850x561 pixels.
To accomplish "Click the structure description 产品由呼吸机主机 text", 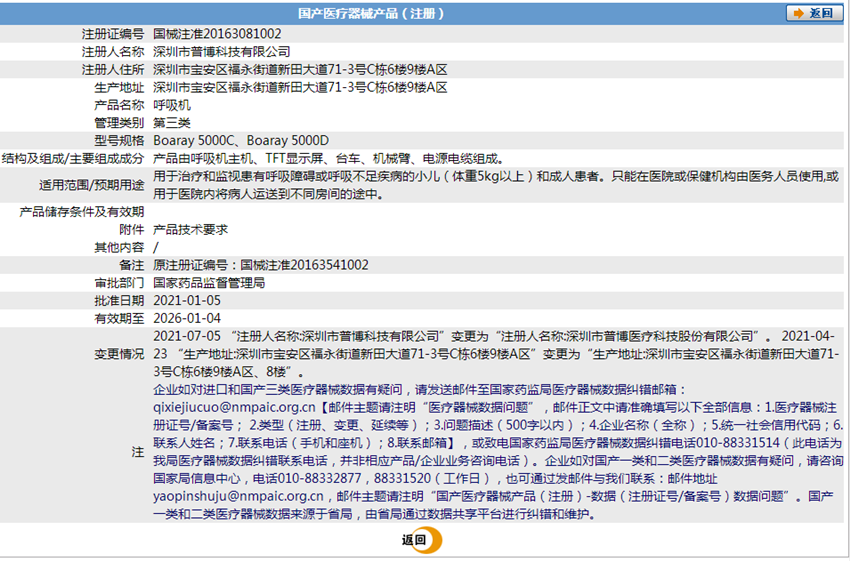I will [329, 158].
